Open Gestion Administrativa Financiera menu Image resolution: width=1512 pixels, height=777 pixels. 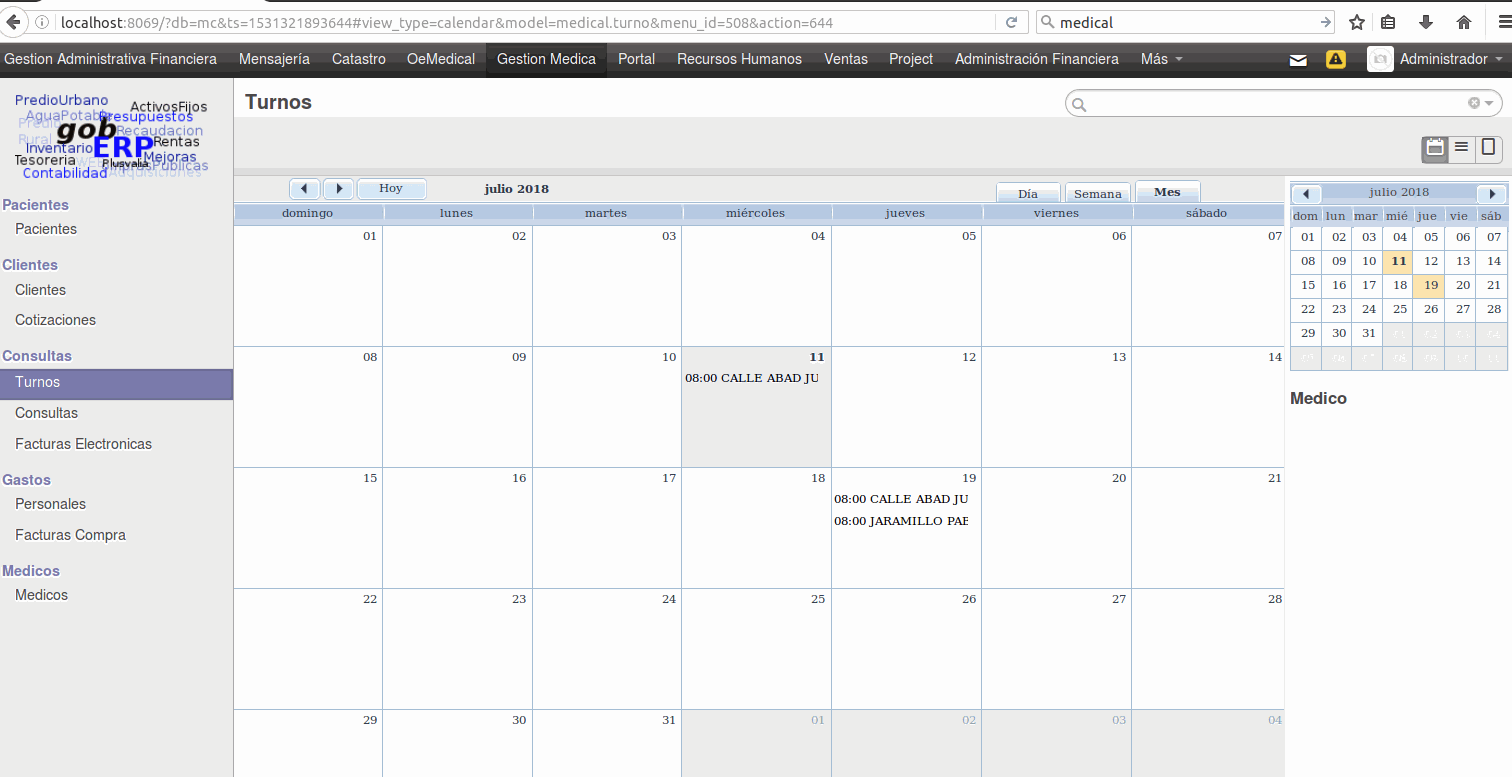tap(110, 59)
